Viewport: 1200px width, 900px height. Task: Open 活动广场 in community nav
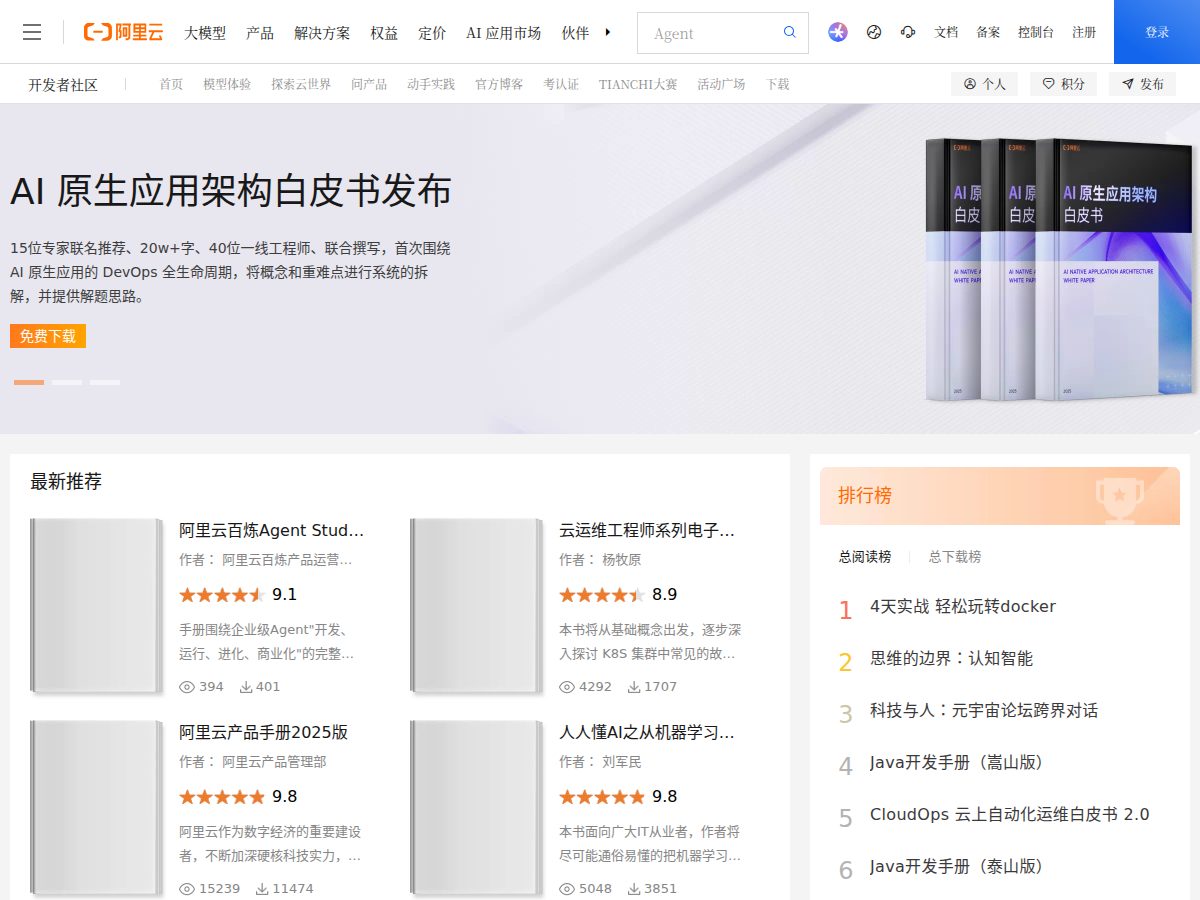pyautogui.click(x=721, y=84)
